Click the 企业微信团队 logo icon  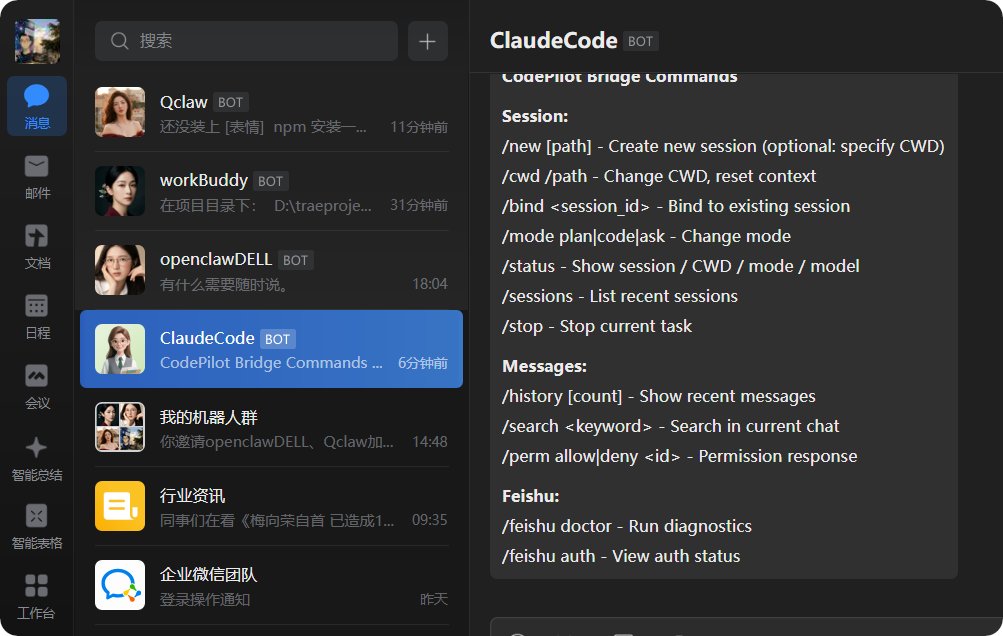[x=120, y=585]
